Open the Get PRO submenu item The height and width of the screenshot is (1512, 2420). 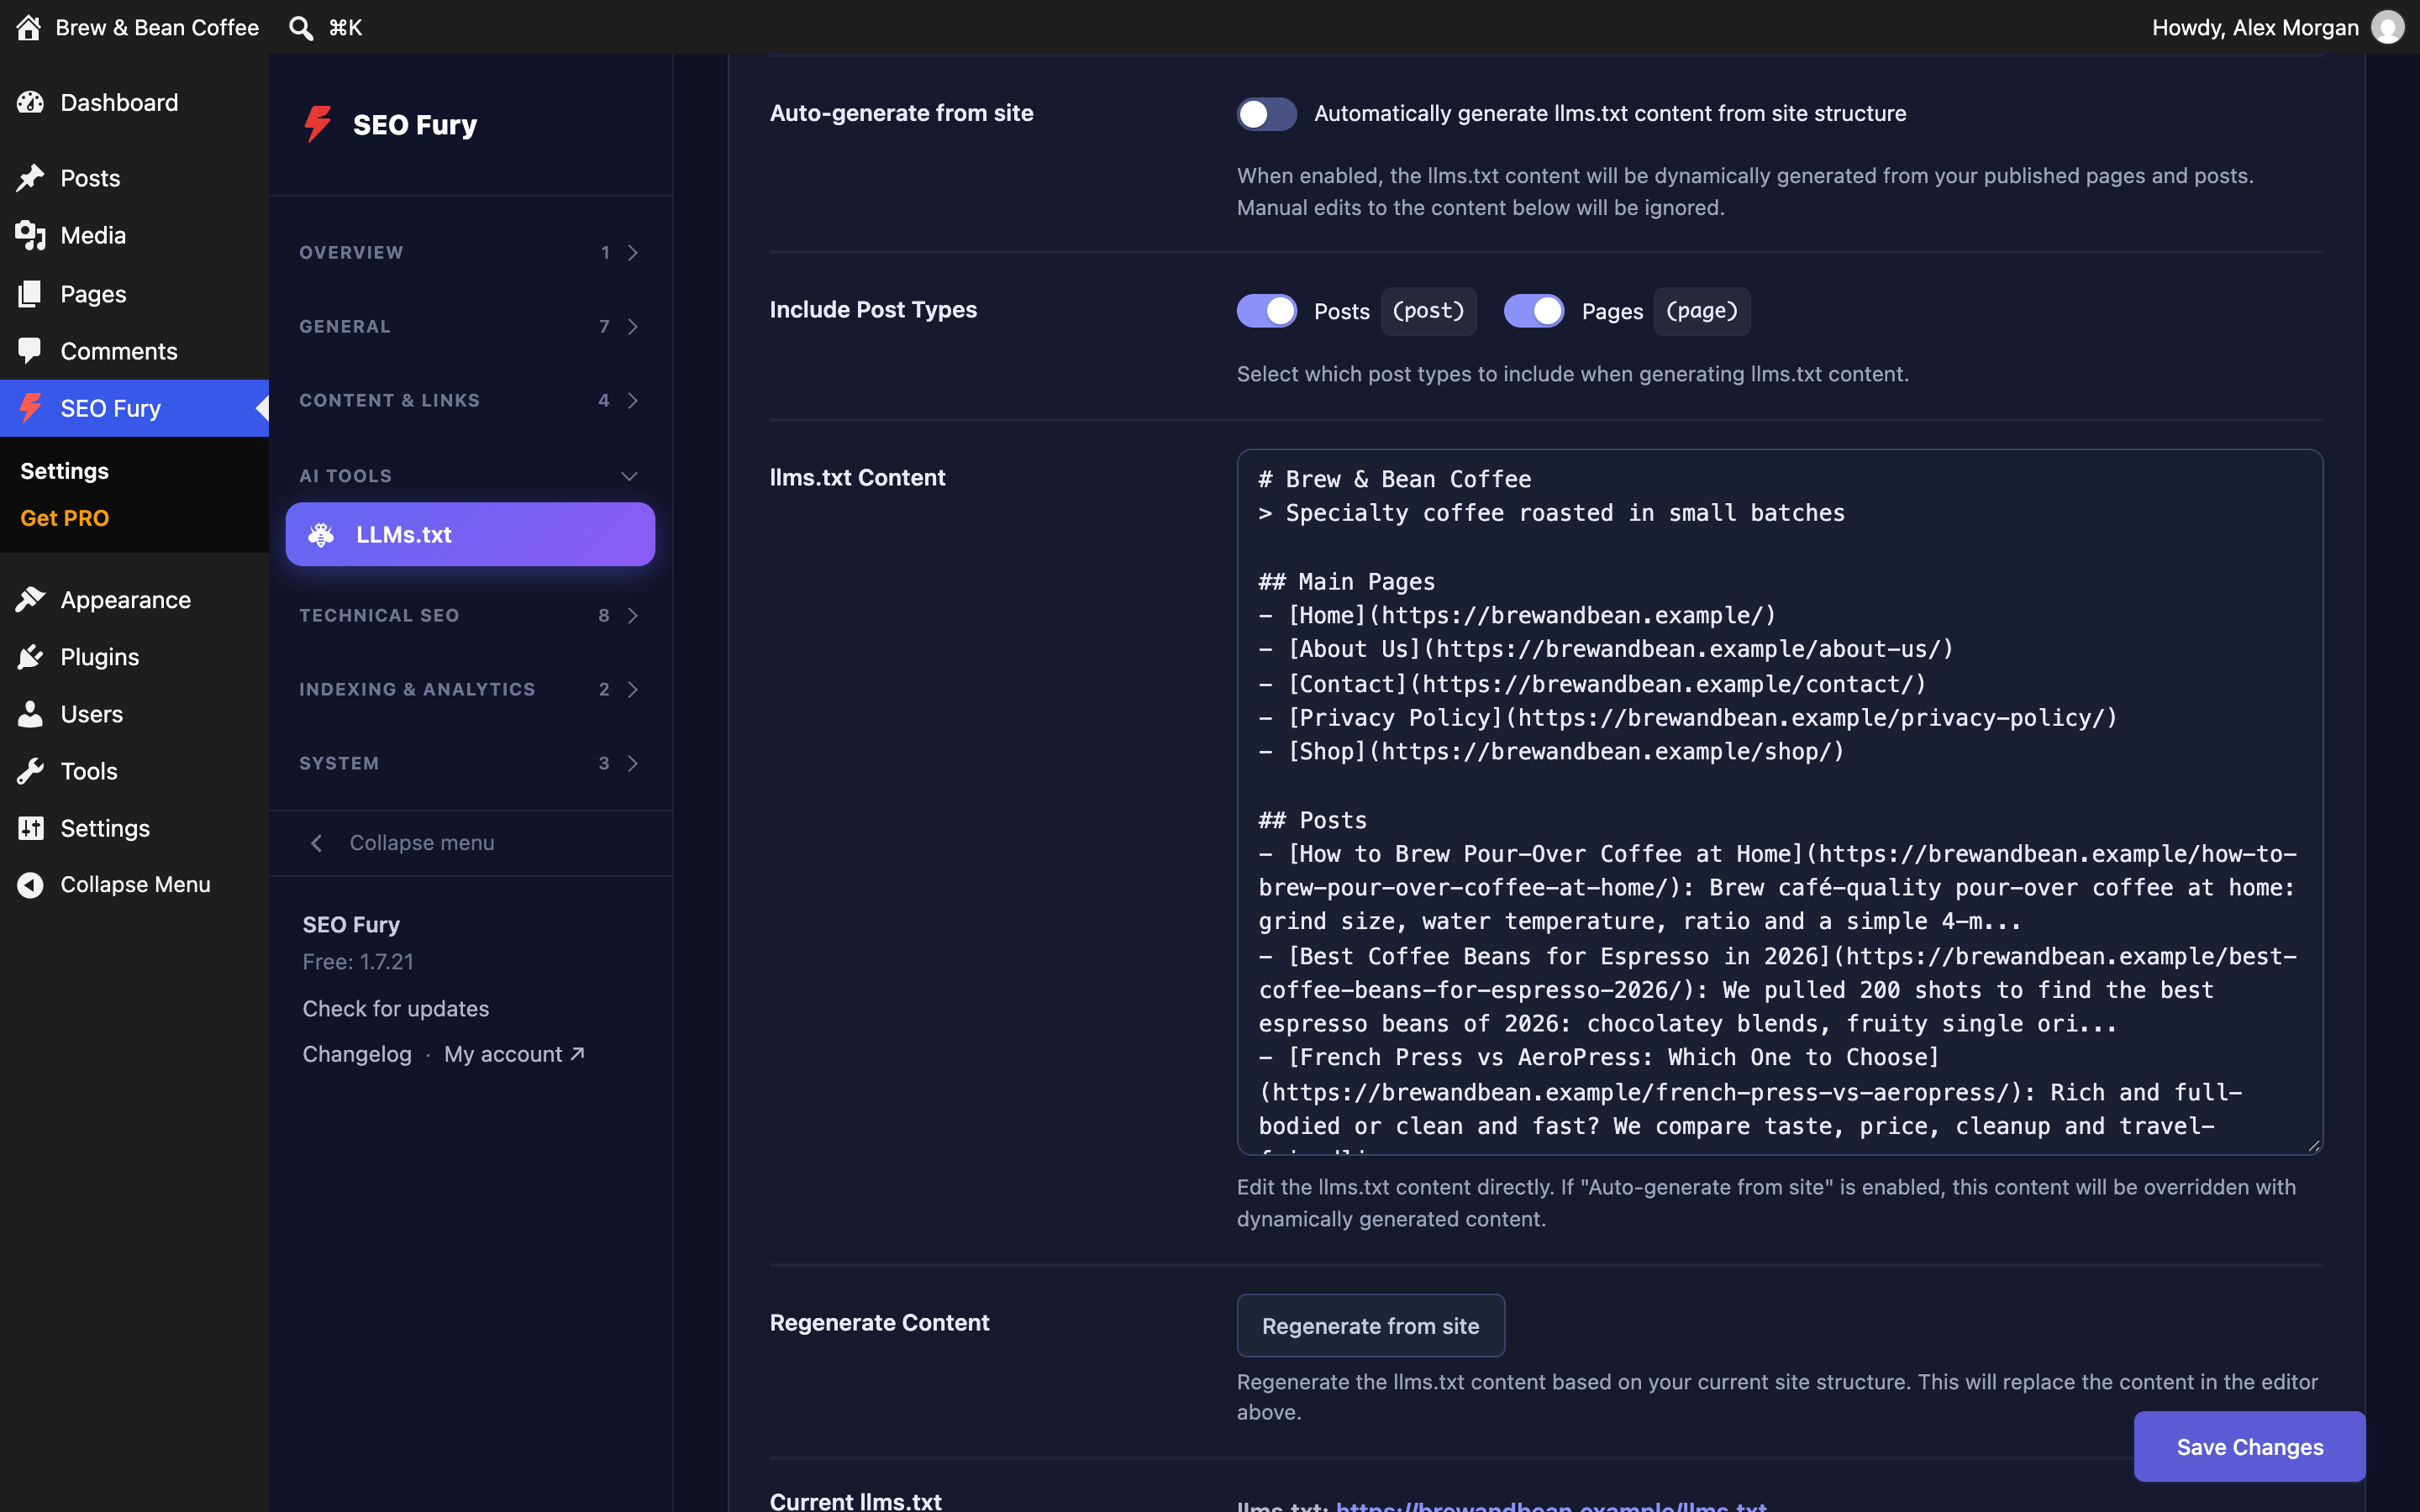pyautogui.click(x=64, y=517)
